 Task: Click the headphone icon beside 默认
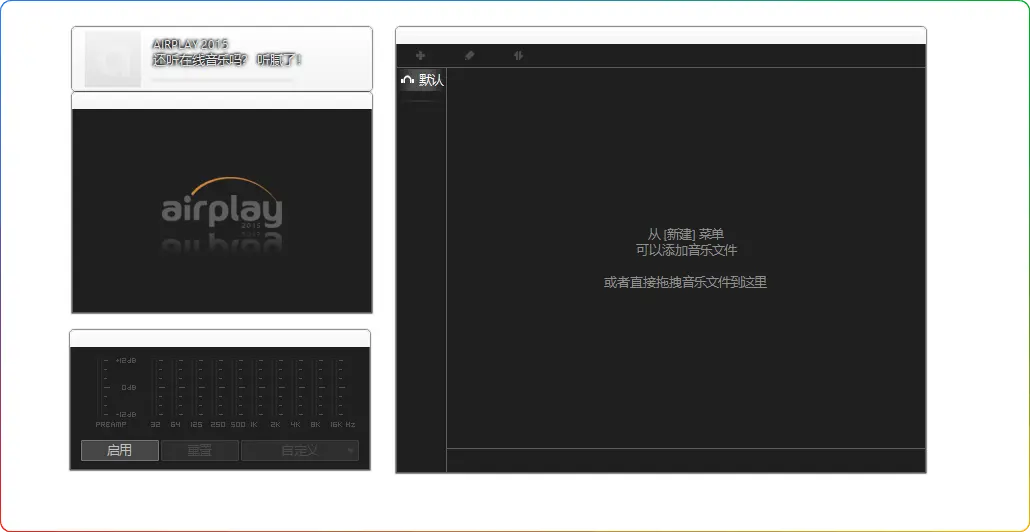(407, 80)
